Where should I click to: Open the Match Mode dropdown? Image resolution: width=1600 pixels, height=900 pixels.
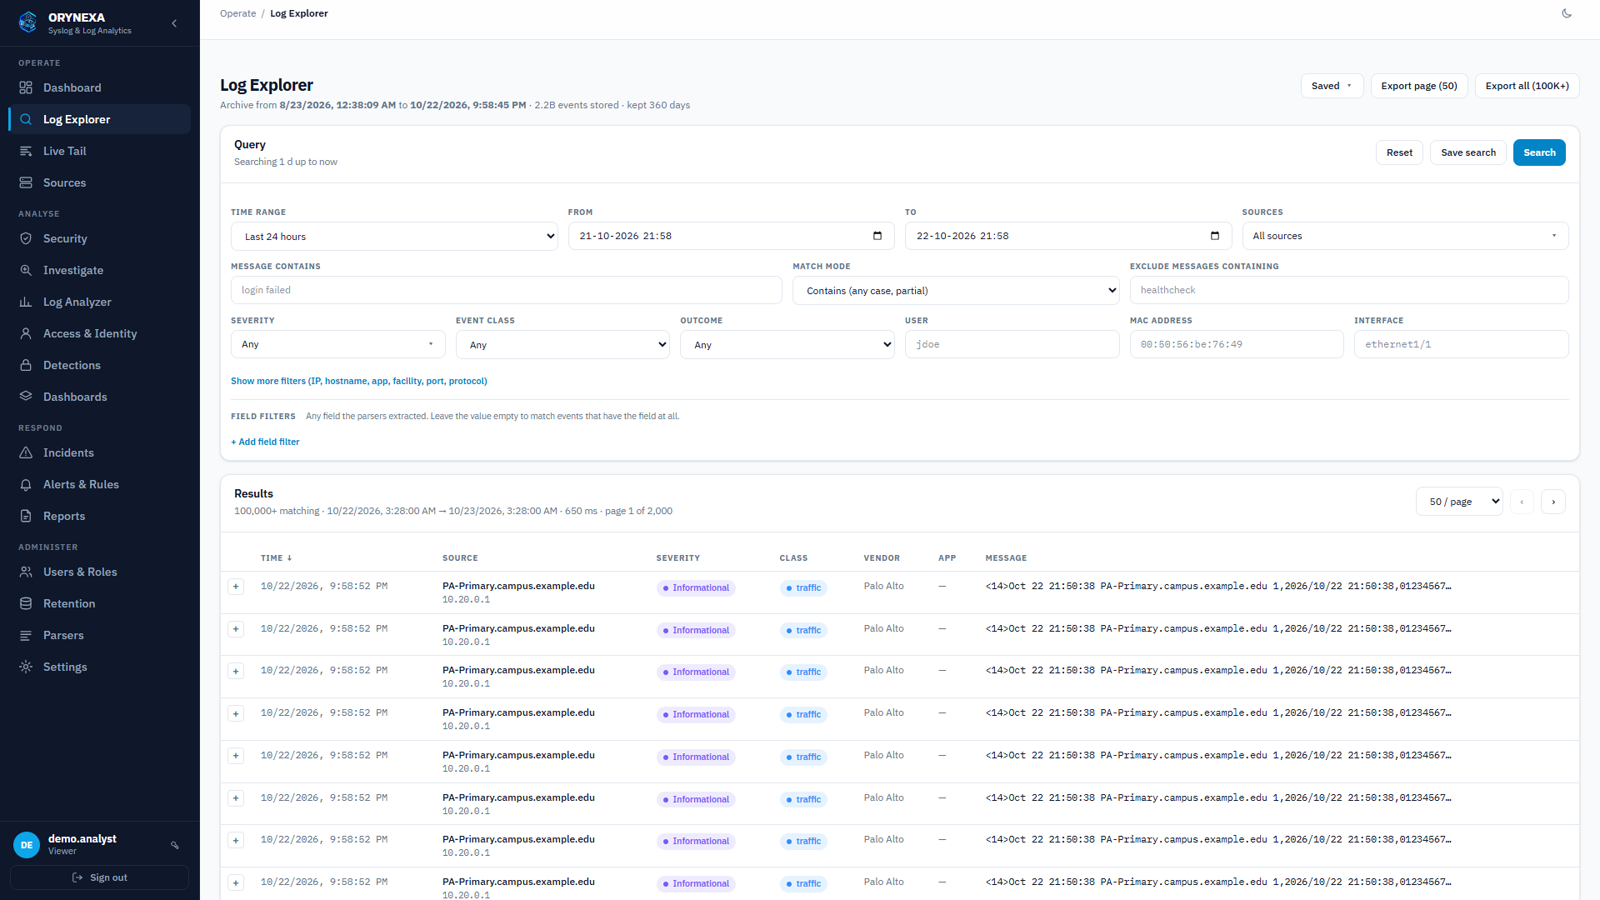[x=956, y=290]
